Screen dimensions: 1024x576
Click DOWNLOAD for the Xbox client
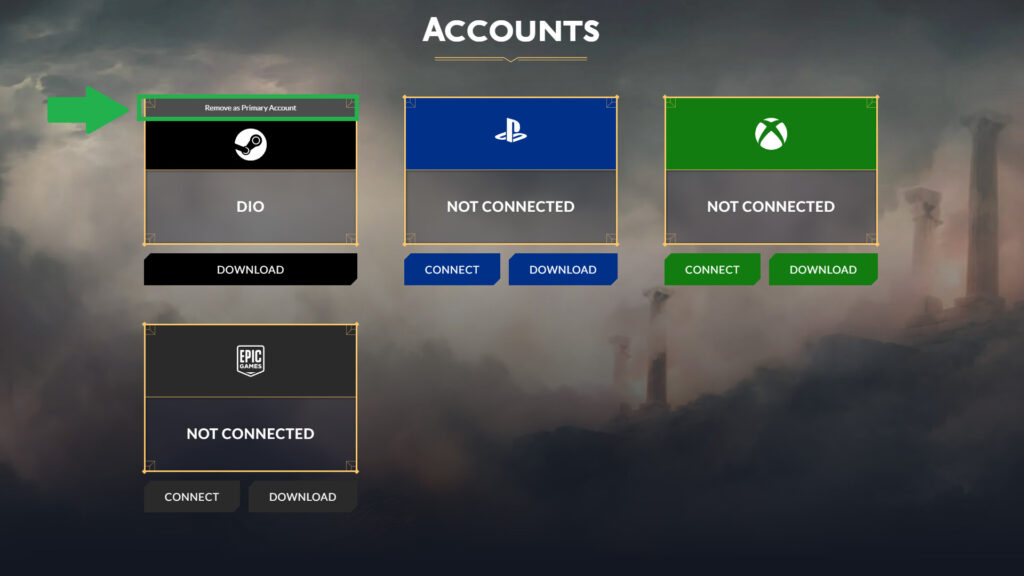pos(823,269)
